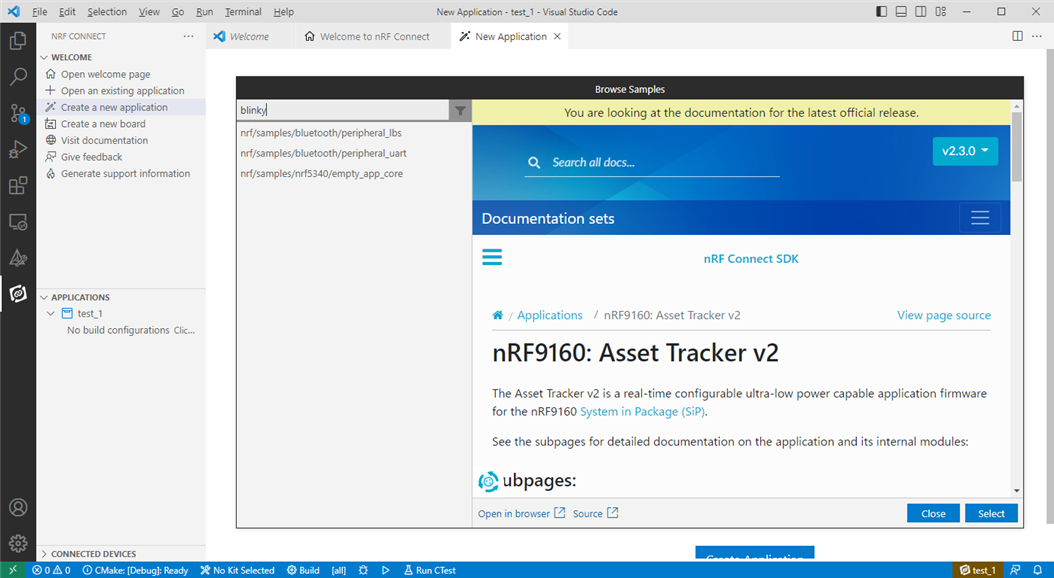This screenshot has height=578, width=1054.
Task: Click the hamburger menu in documentation
Action: 492,258
